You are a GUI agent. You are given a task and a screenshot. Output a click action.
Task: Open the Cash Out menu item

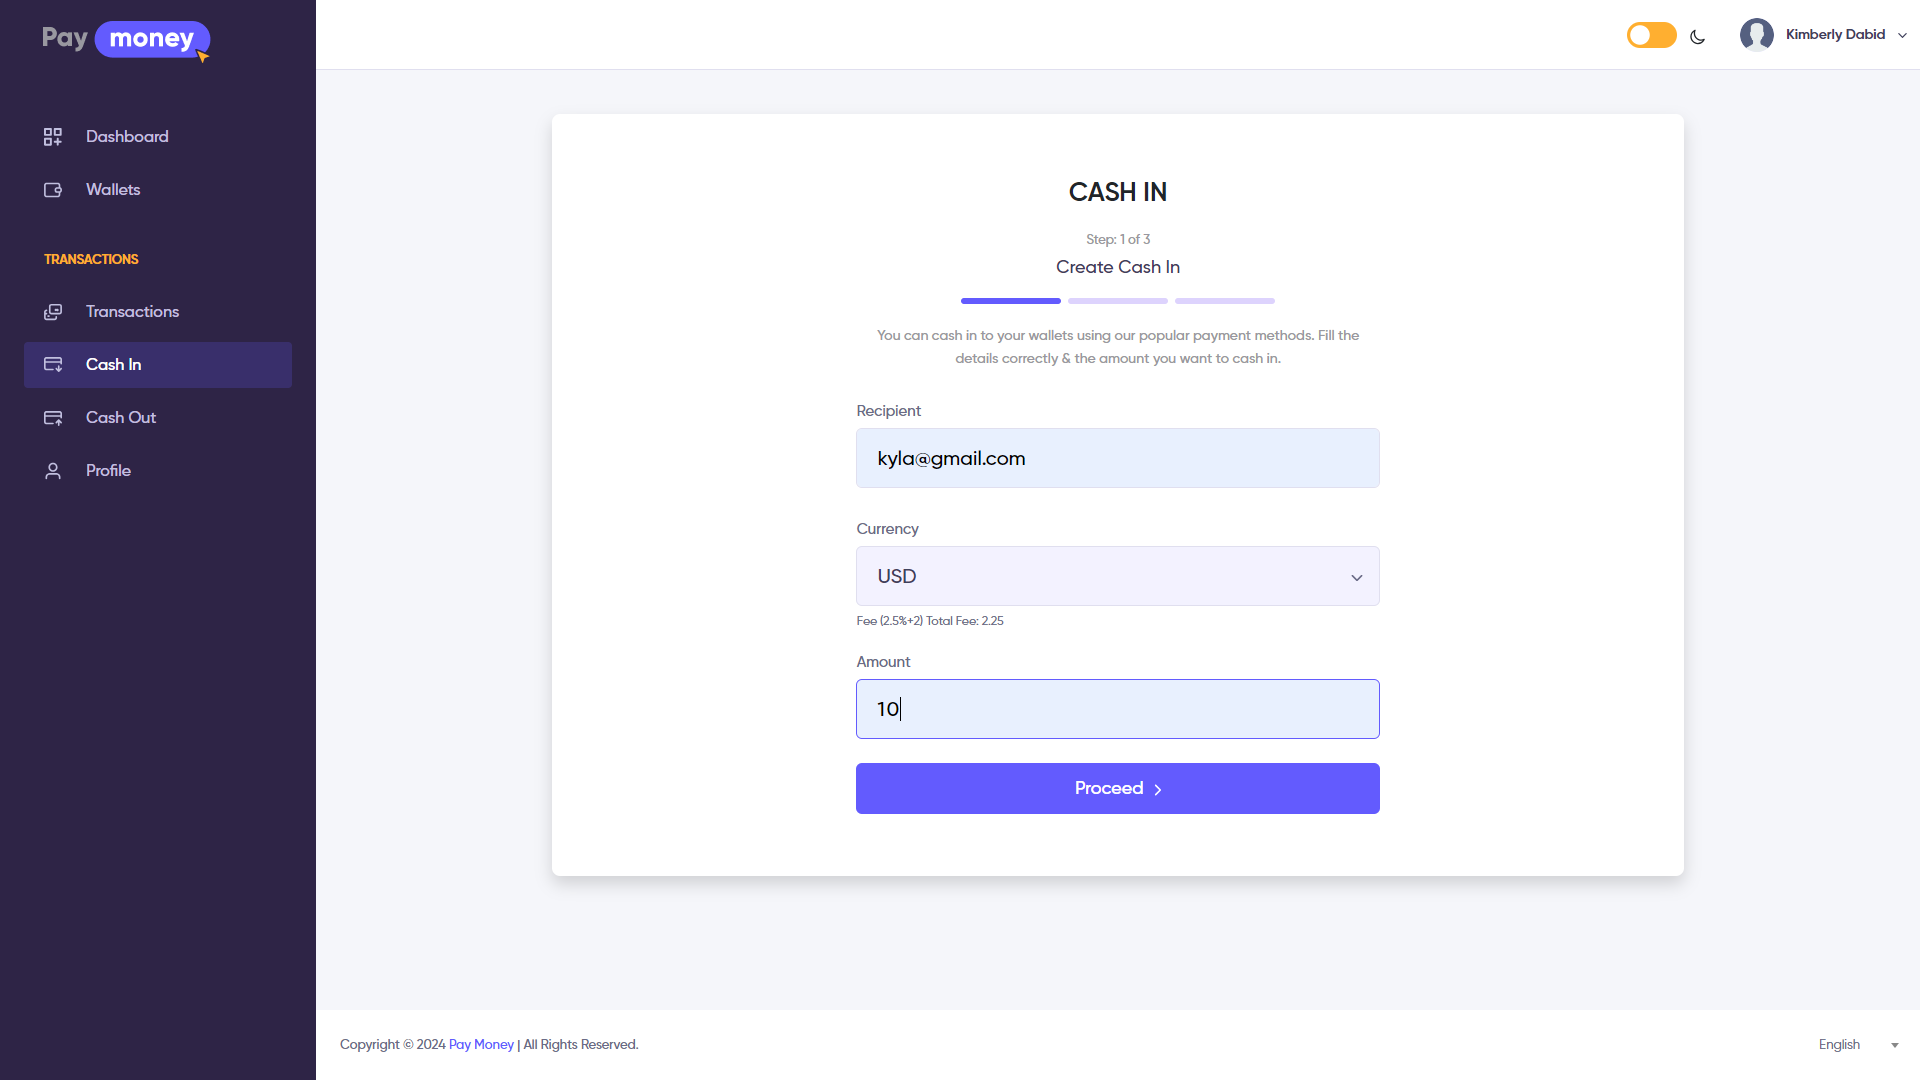(x=121, y=418)
